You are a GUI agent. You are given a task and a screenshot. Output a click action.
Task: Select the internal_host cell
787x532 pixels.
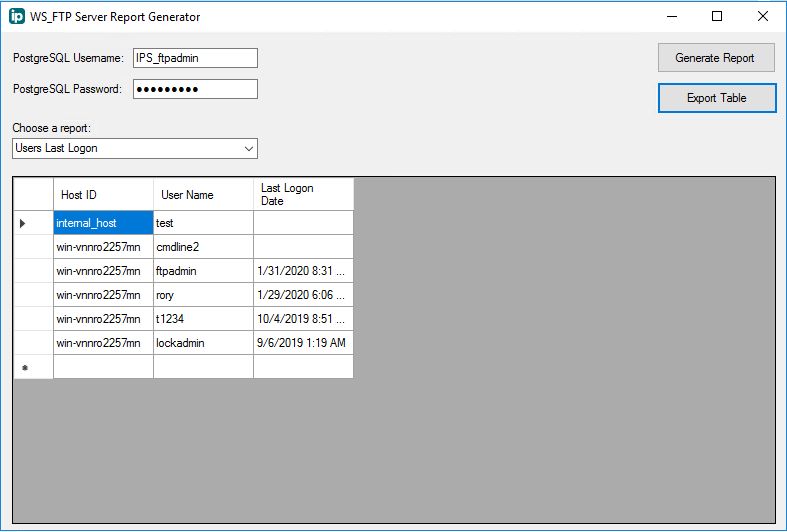pyautogui.click(x=103, y=223)
